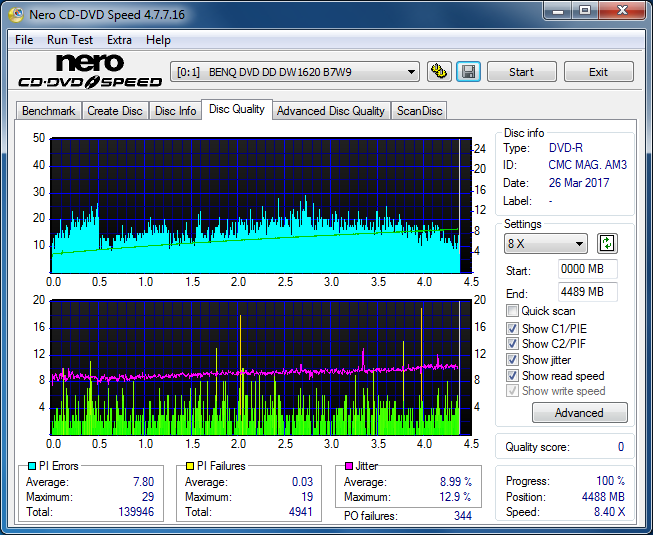This screenshot has height=535, width=653.
Task: Click PI Failures average 0.03
Action: click(302, 482)
